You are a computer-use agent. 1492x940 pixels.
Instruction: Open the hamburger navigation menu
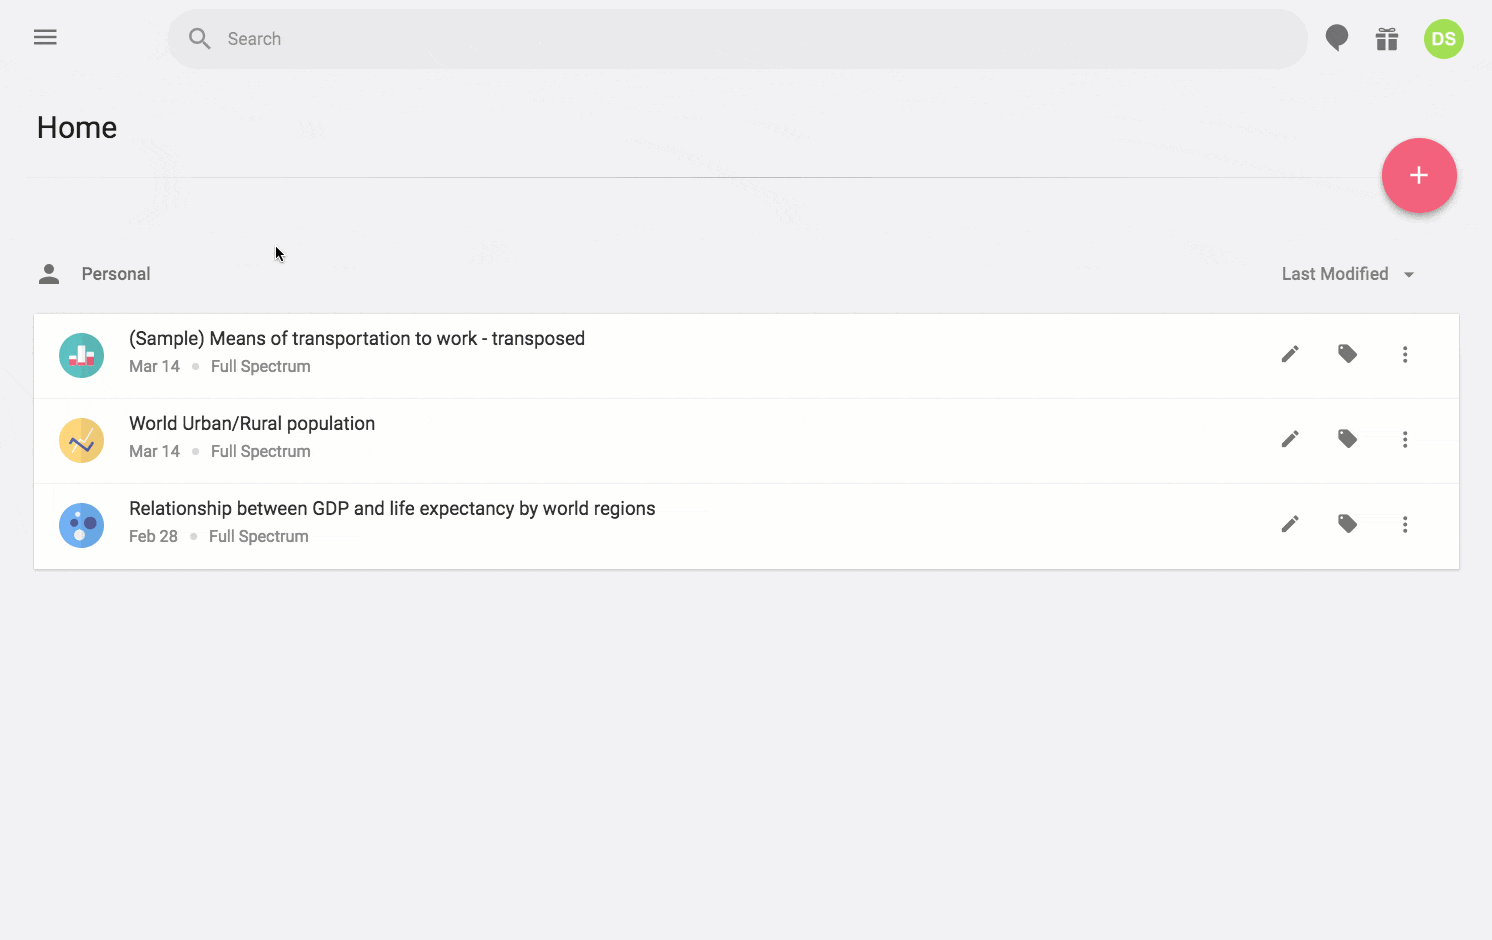(x=45, y=38)
